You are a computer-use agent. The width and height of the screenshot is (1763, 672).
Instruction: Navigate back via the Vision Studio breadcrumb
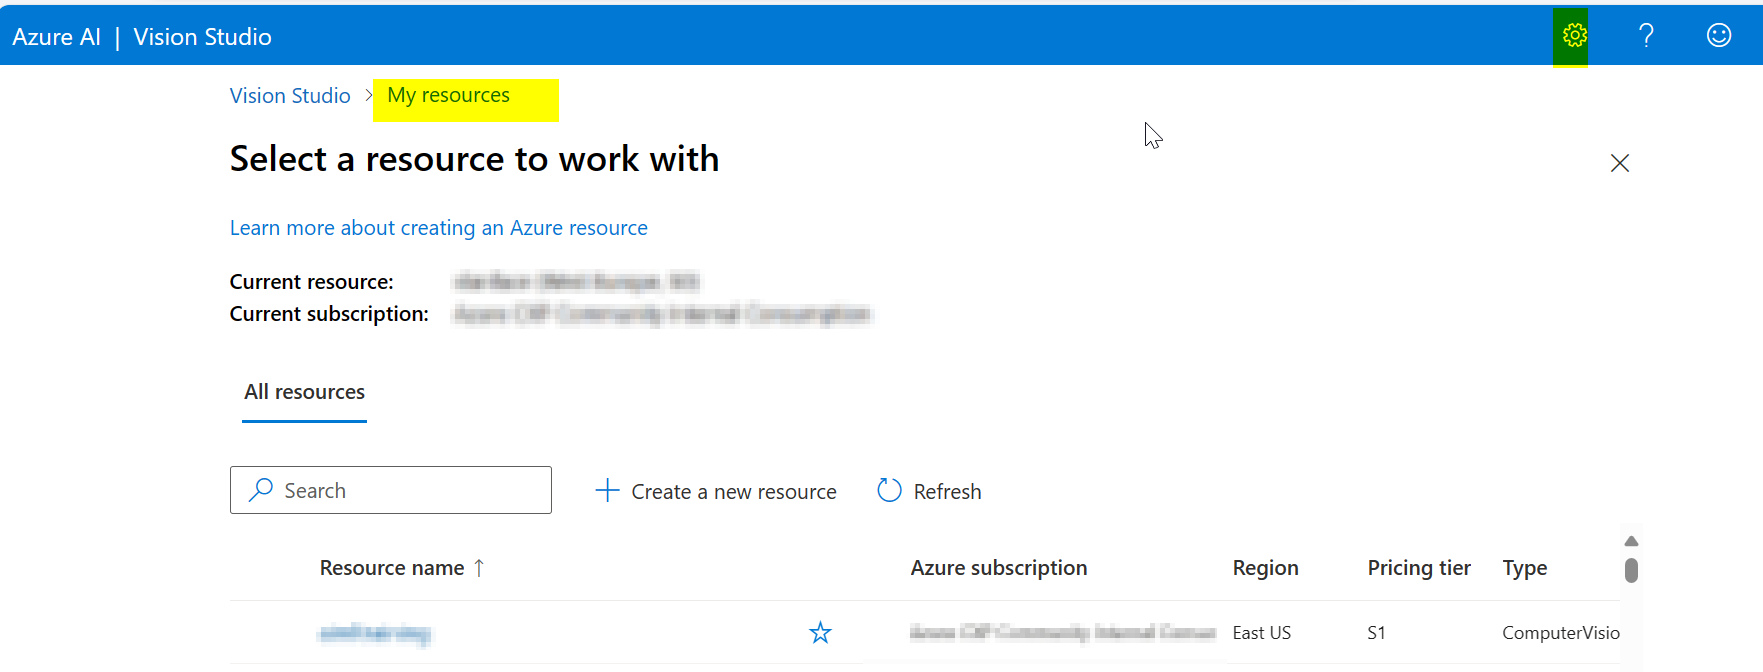click(x=289, y=95)
